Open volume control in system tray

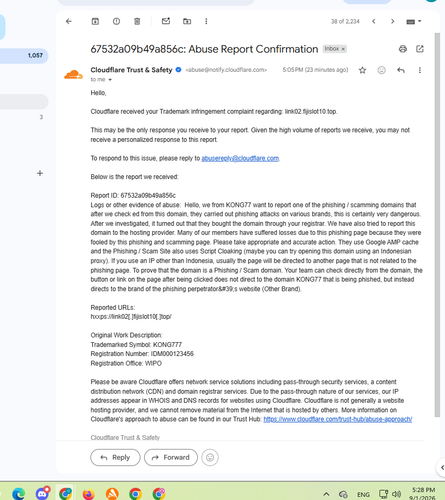click(x=396, y=494)
